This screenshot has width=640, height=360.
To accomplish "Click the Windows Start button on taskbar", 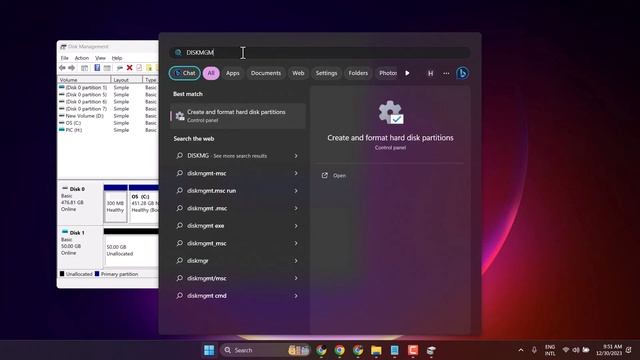I will (209, 350).
